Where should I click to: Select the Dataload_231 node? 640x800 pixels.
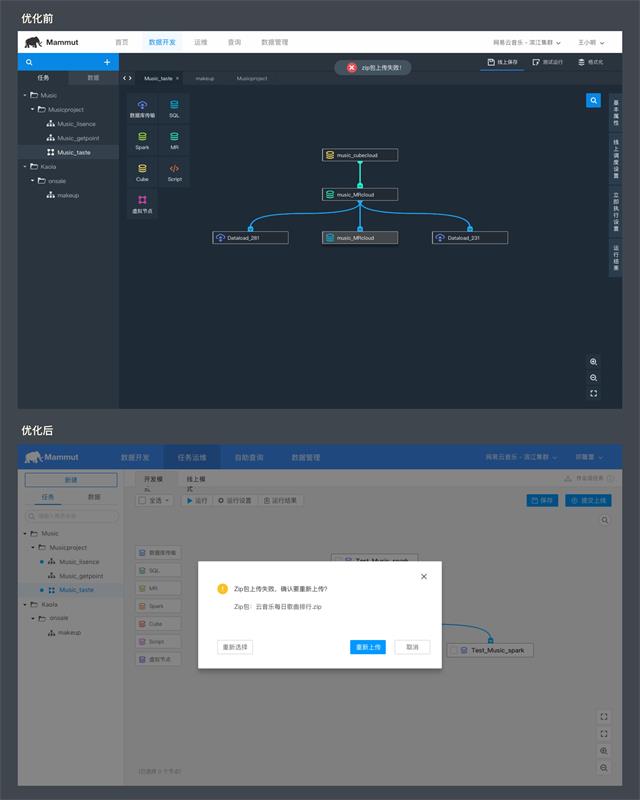pyautogui.click(x=470, y=238)
